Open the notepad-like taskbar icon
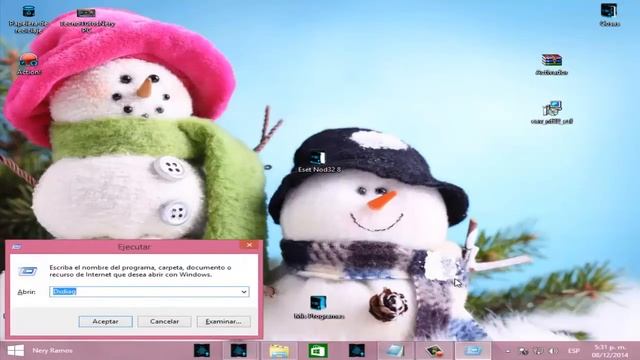This screenshot has height=360, width=640. pos(395,351)
